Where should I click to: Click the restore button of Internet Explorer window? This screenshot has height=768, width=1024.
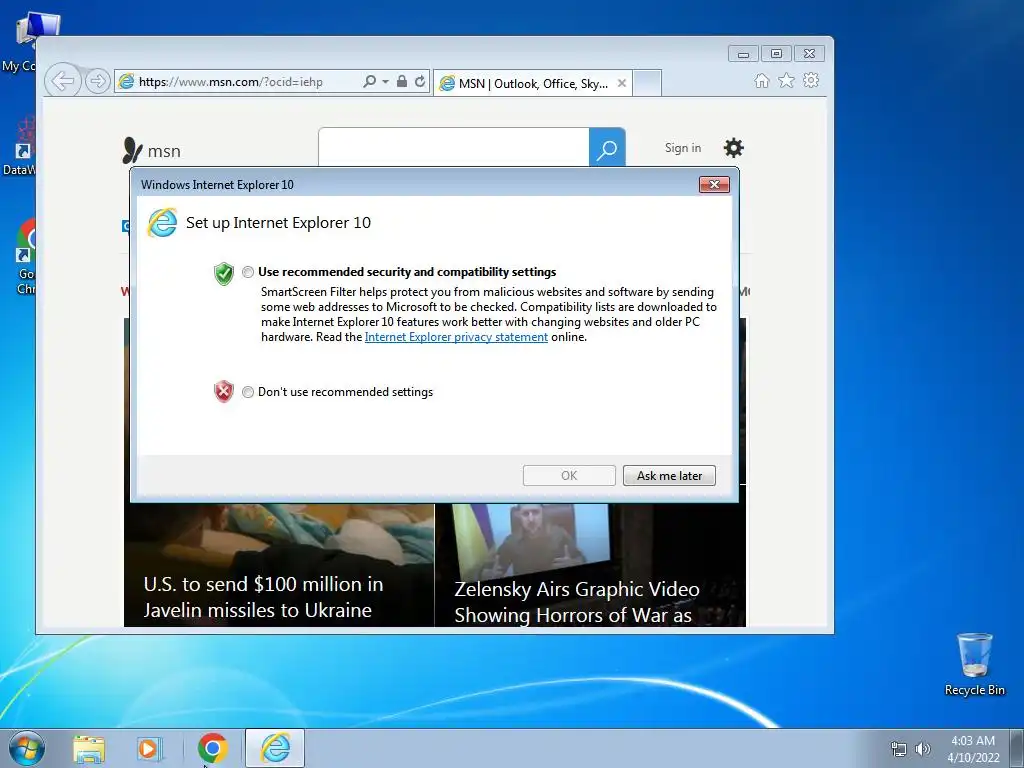[x=776, y=54]
